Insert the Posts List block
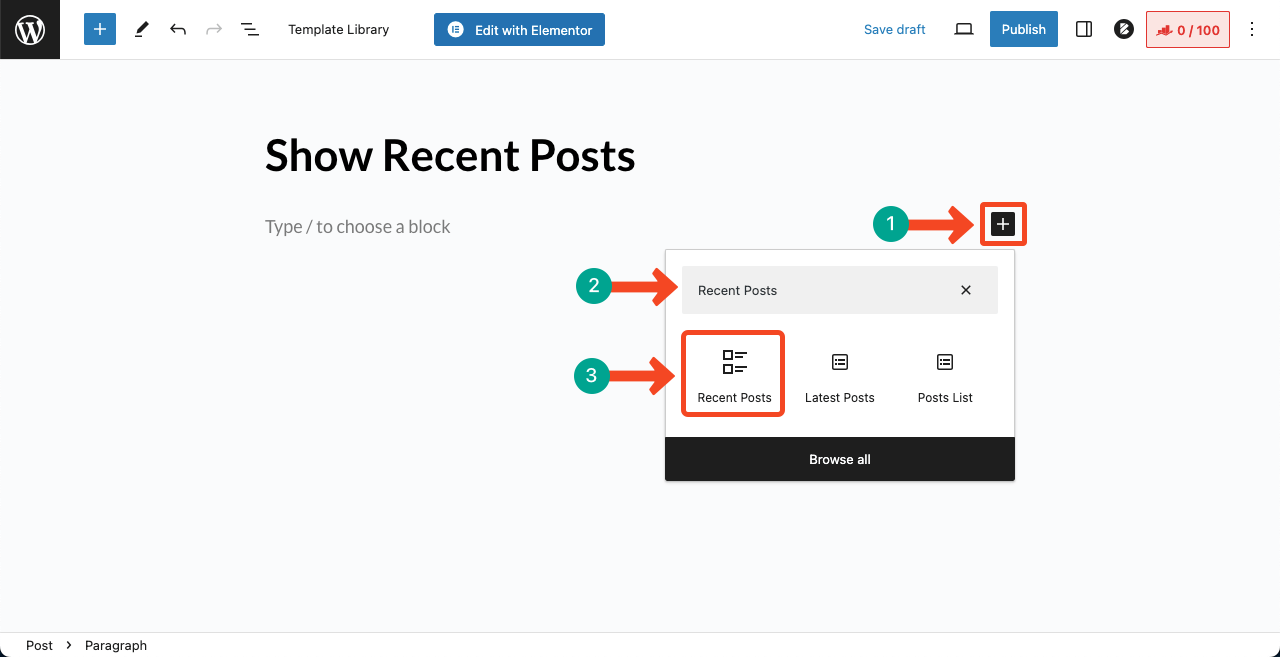Screen dimensions: 1280x657 [x=945, y=375]
